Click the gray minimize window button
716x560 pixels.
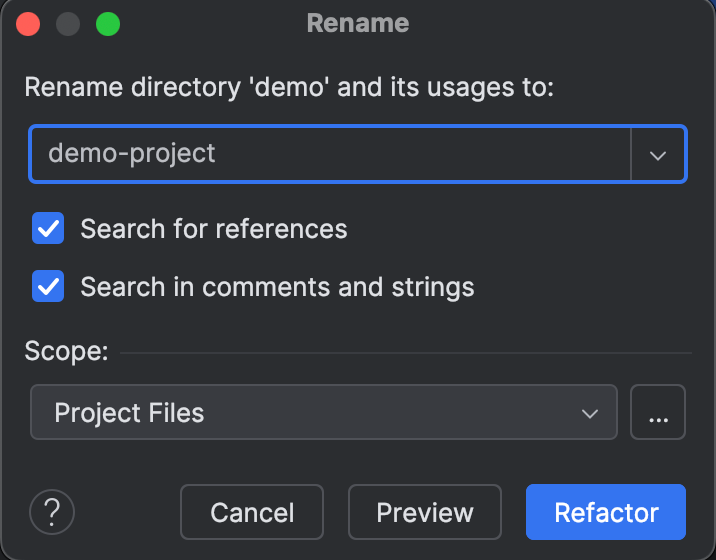click(x=68, y=24)
